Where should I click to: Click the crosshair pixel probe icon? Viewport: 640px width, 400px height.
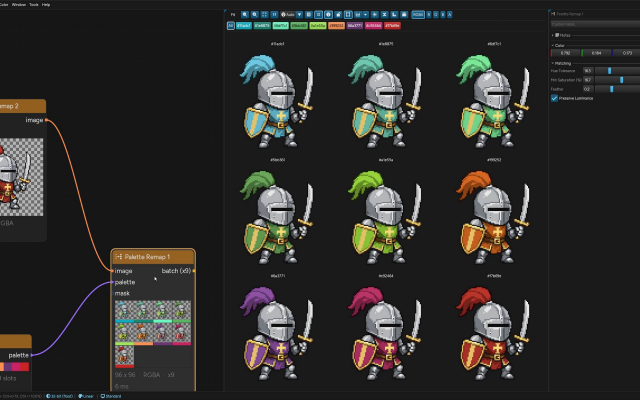pyautogui.click(x=374, y=15)
